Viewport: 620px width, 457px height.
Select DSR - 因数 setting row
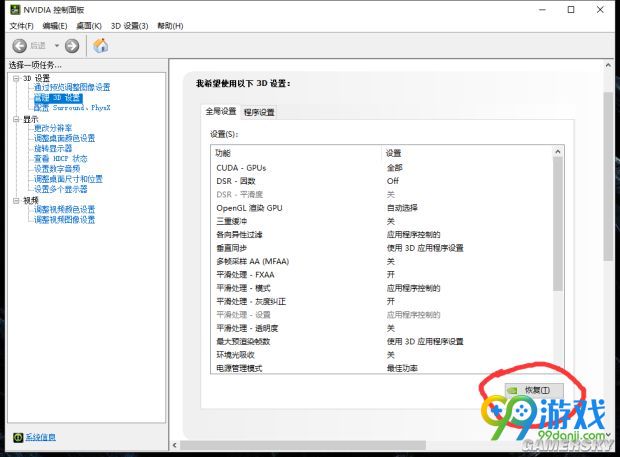pos(382,181)
